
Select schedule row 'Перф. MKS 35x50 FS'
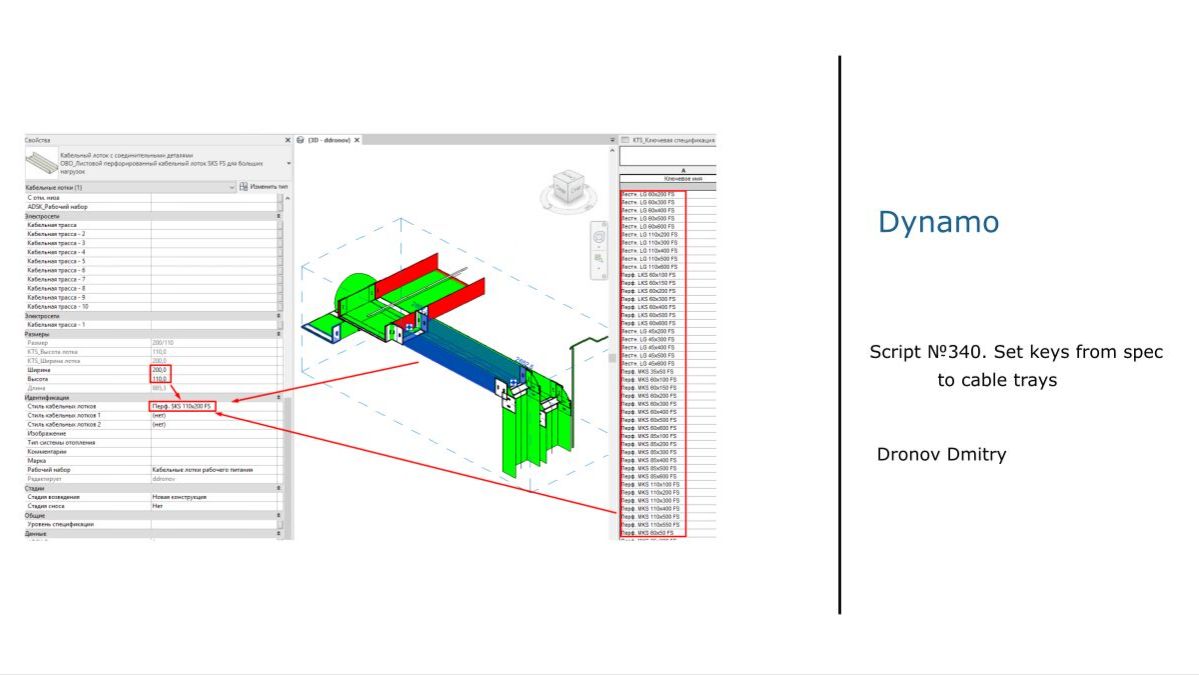pos(668,372)
